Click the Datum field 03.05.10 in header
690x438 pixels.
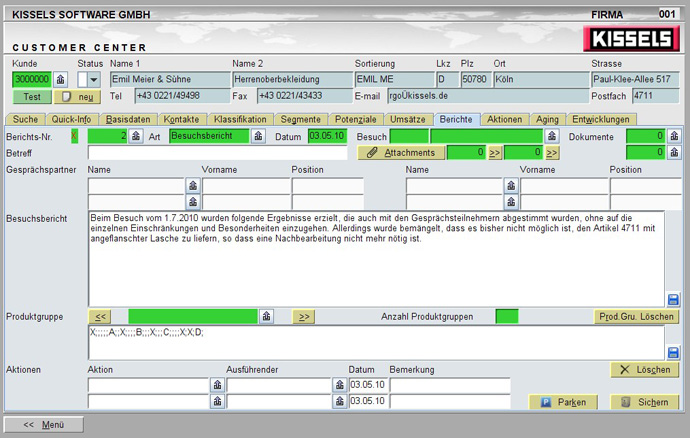pyautogui.click(x=327, y=136)
